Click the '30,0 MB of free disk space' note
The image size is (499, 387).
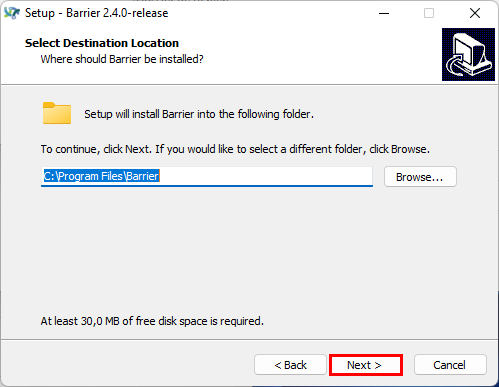(152, 321)
